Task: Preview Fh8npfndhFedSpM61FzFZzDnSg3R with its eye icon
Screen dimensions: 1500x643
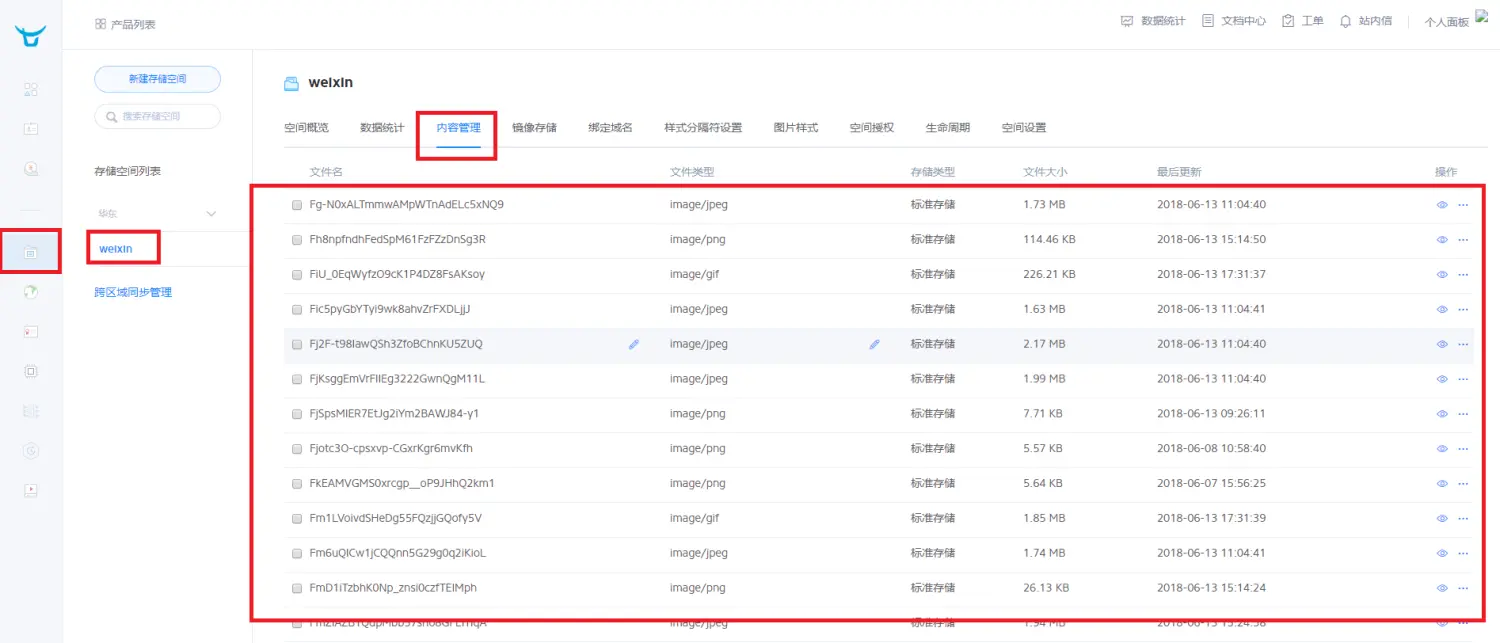Action: tap(1442, 240)
